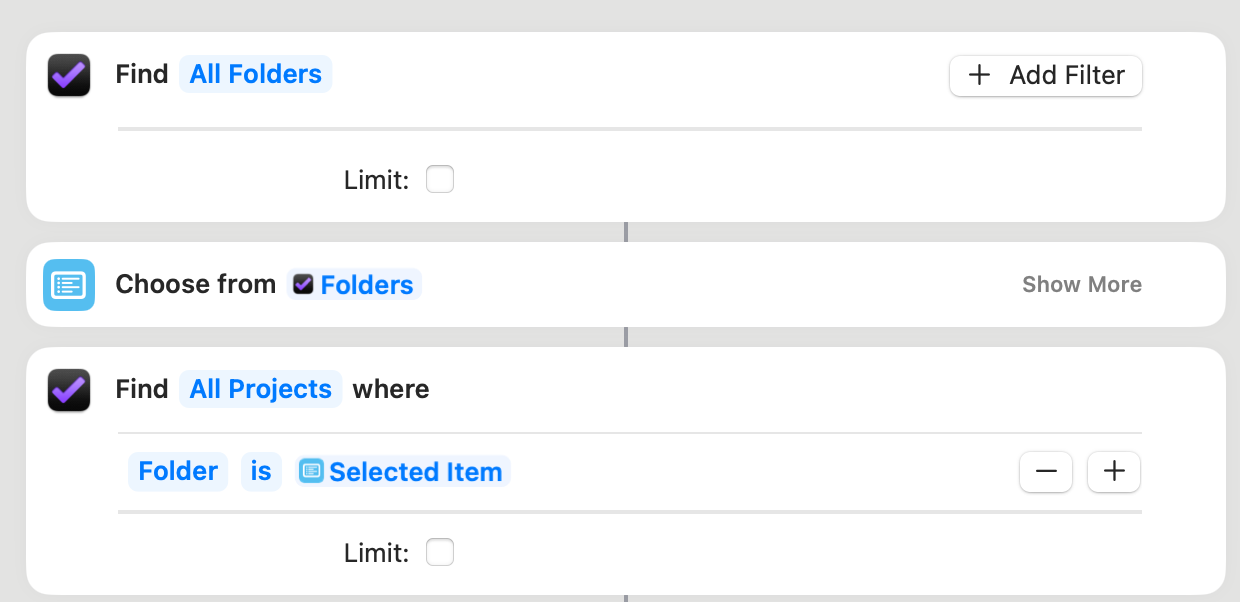Click the OmniFocus icon beside Find All Folders

pos(69,75)
